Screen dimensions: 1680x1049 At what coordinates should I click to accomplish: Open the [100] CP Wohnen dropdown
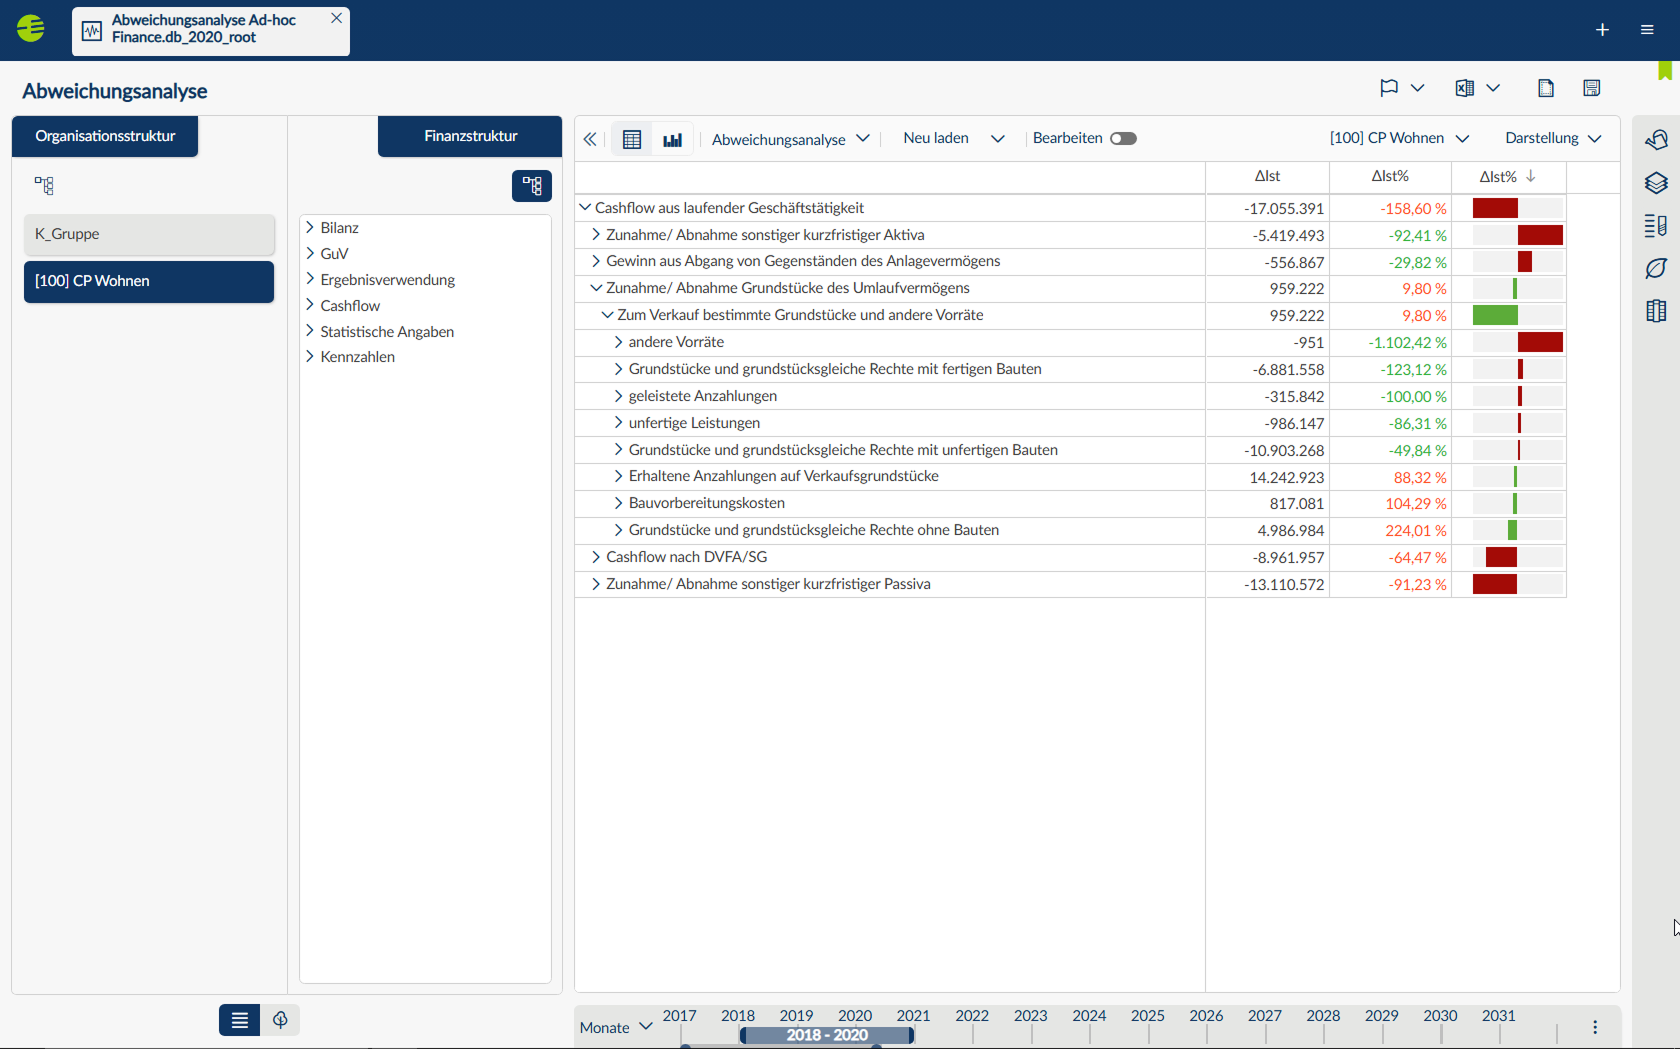tap(1399, 138)
